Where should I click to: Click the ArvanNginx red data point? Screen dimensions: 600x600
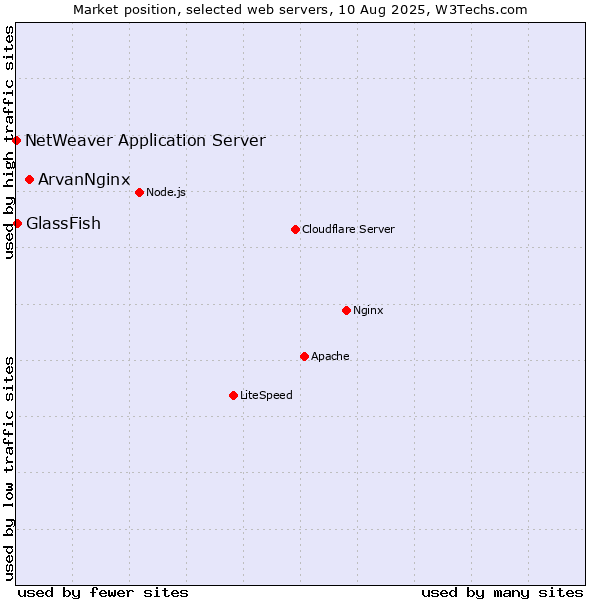(29, 179)
